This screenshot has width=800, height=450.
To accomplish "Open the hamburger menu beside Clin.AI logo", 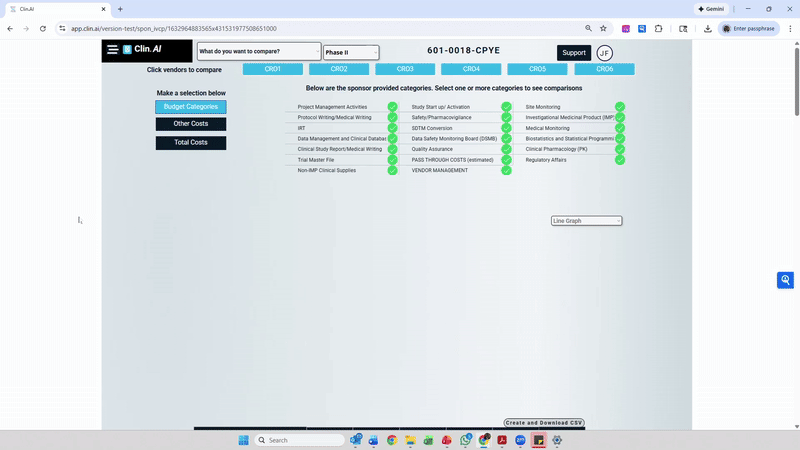I will click(112, 49).
